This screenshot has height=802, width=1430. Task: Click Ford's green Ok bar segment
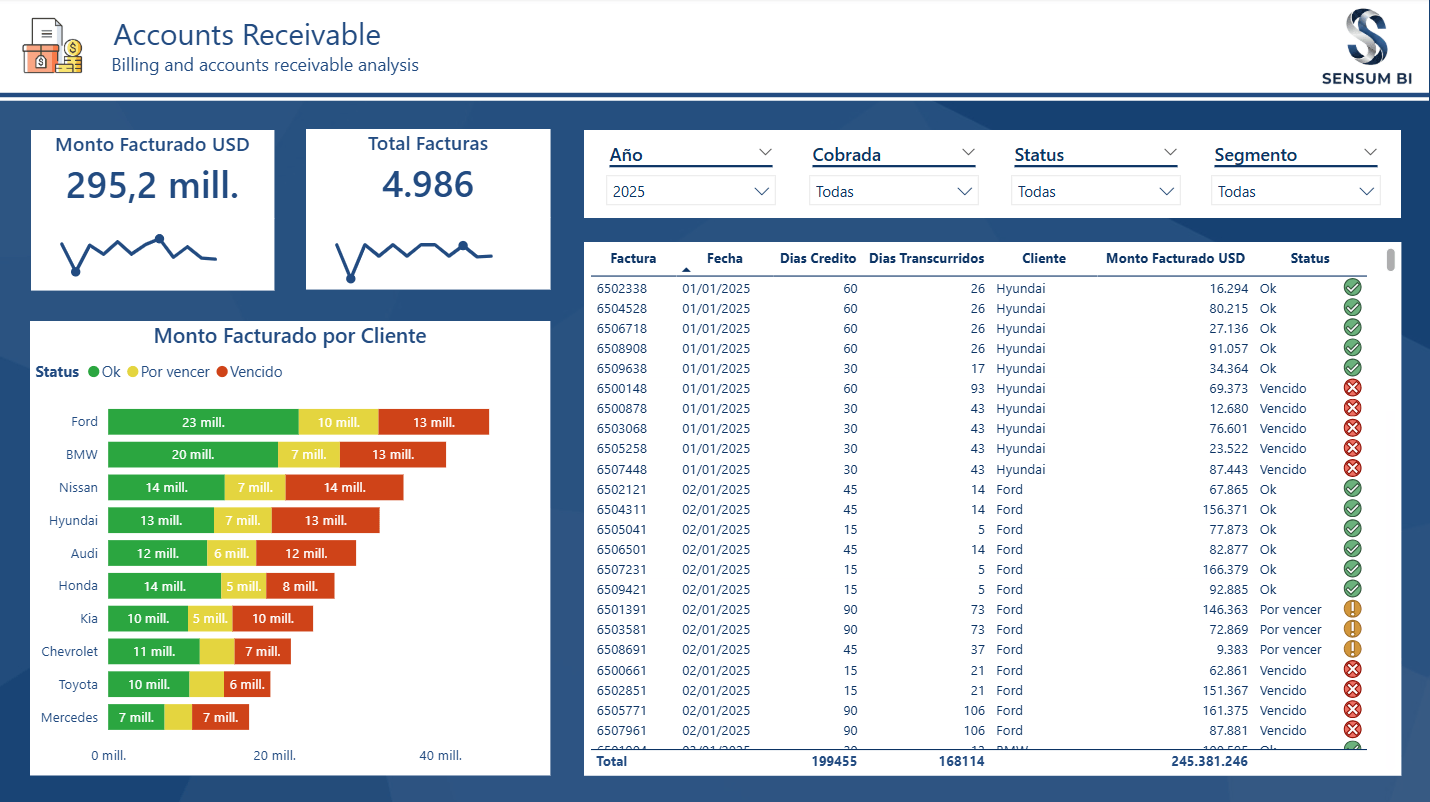(203, 422)
